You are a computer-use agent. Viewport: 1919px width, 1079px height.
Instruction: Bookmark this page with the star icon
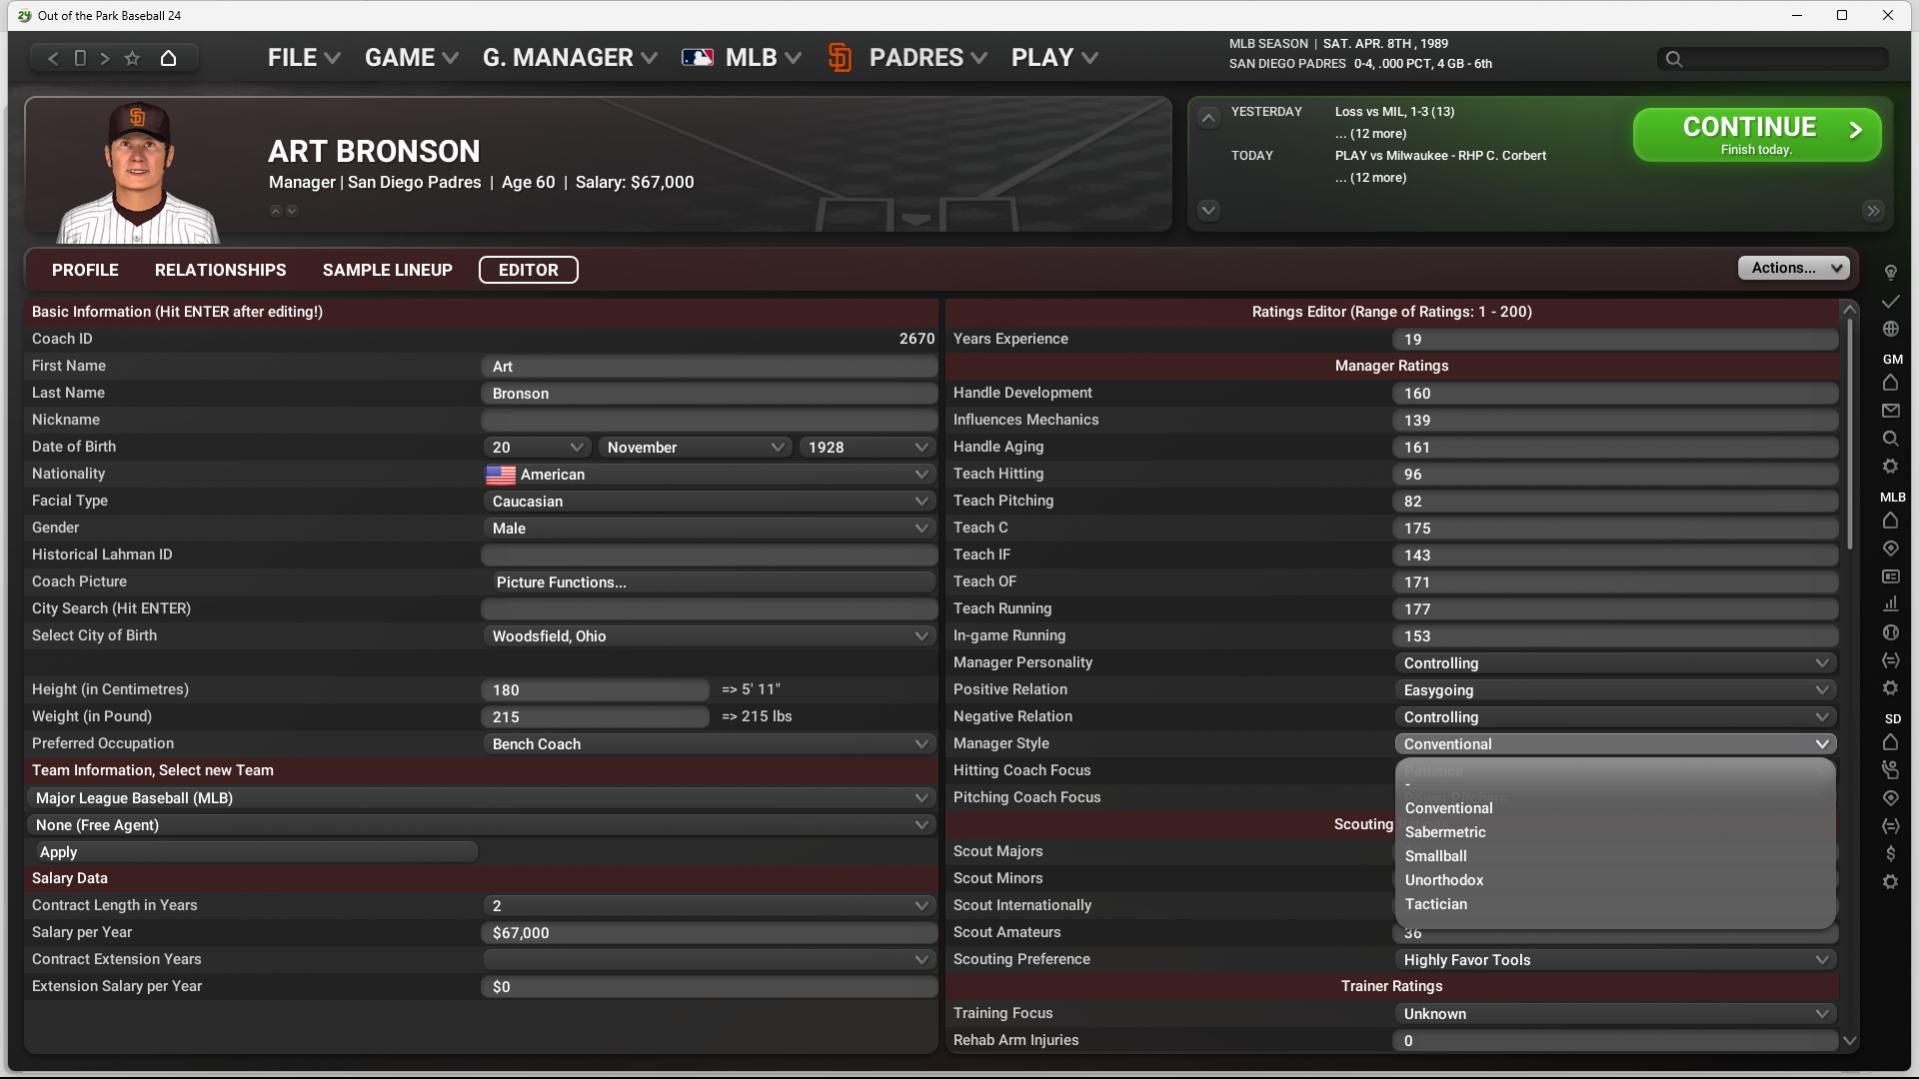pyautogui.click(x=132, y=58)
